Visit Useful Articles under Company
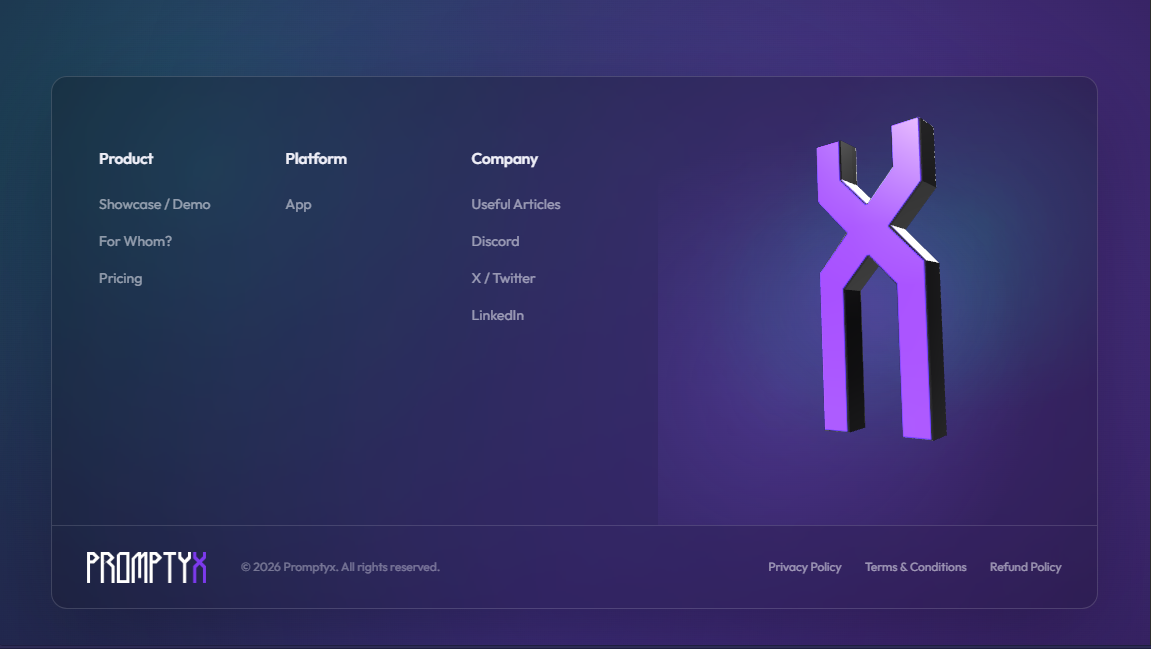 click(515, 204)
